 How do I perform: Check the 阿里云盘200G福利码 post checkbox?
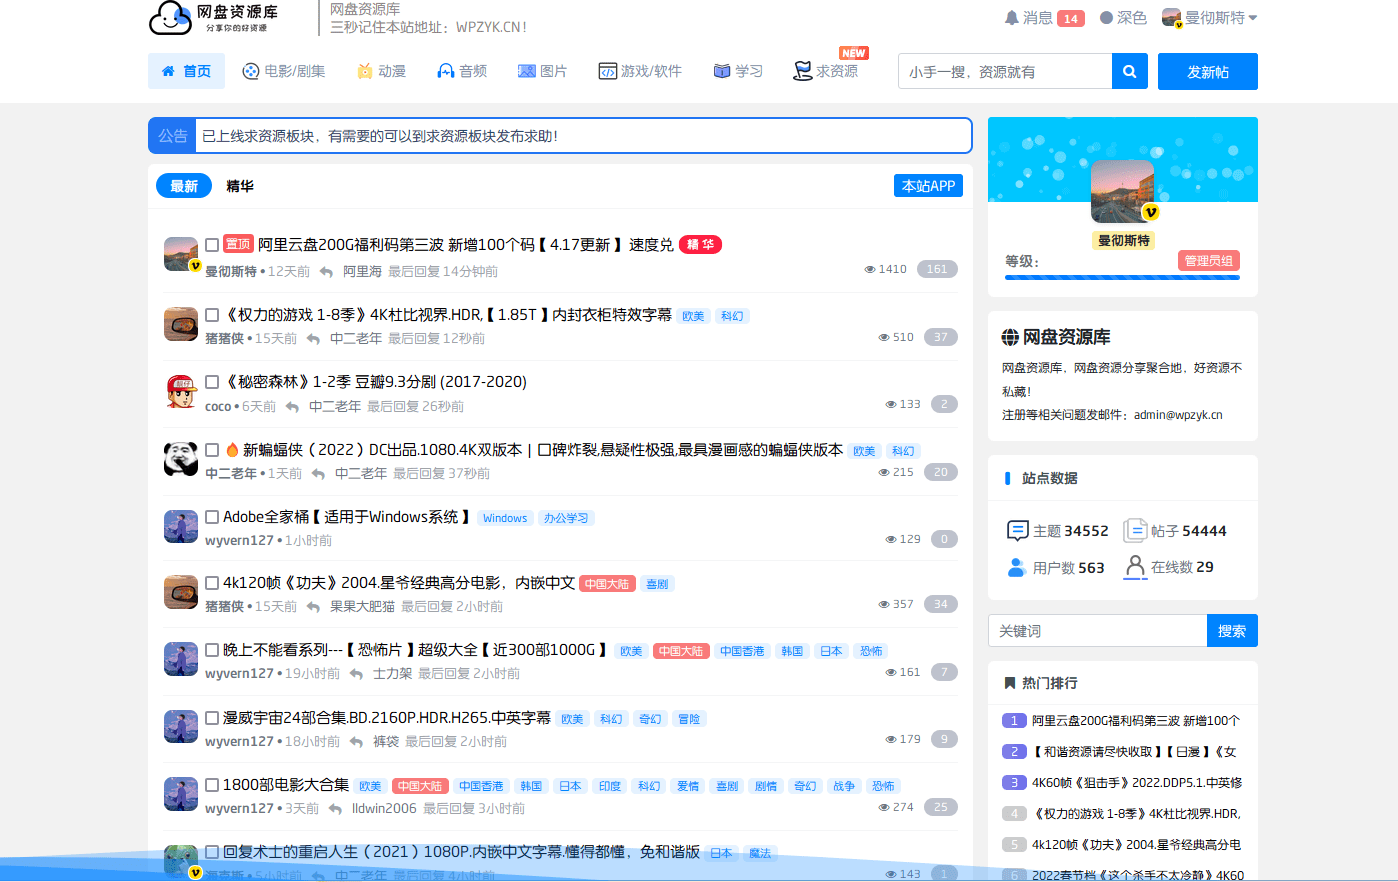pyautogui.click(x=212, y=245)
